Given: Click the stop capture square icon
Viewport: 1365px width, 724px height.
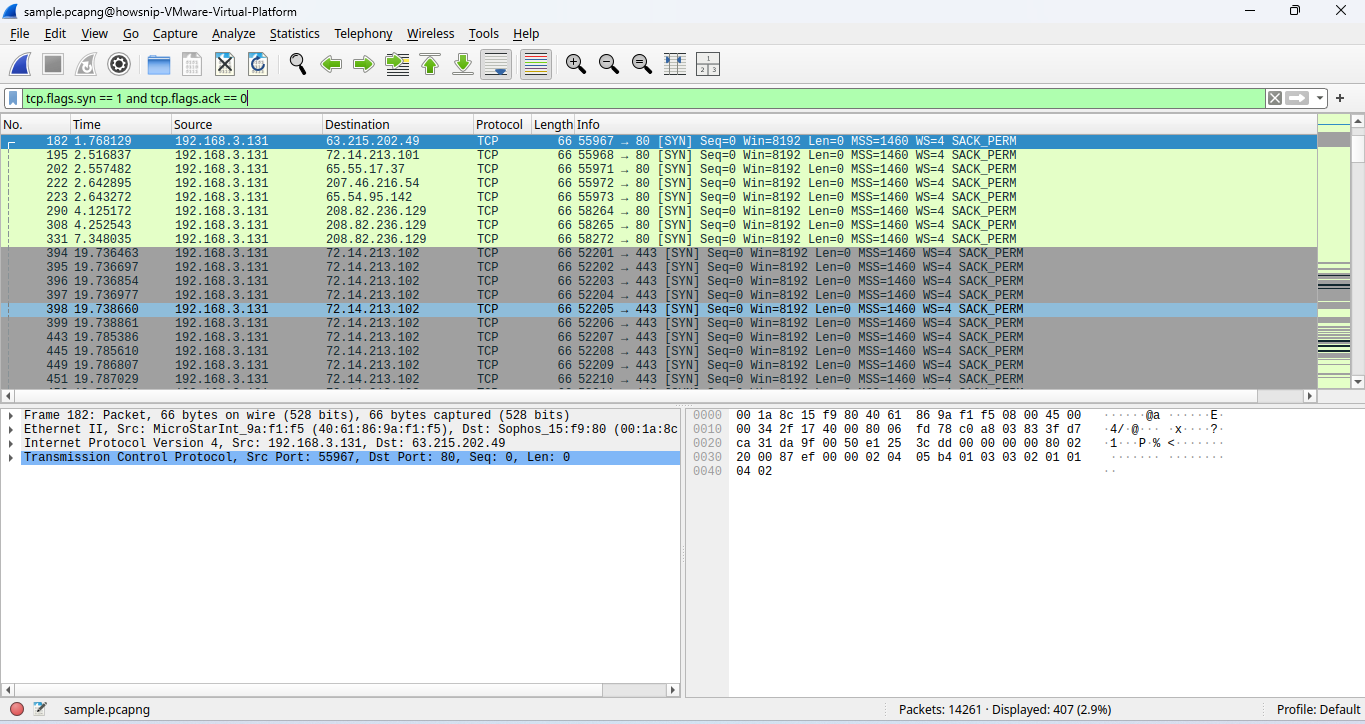Looking at the screenshot, I should [x=53, y=64].
